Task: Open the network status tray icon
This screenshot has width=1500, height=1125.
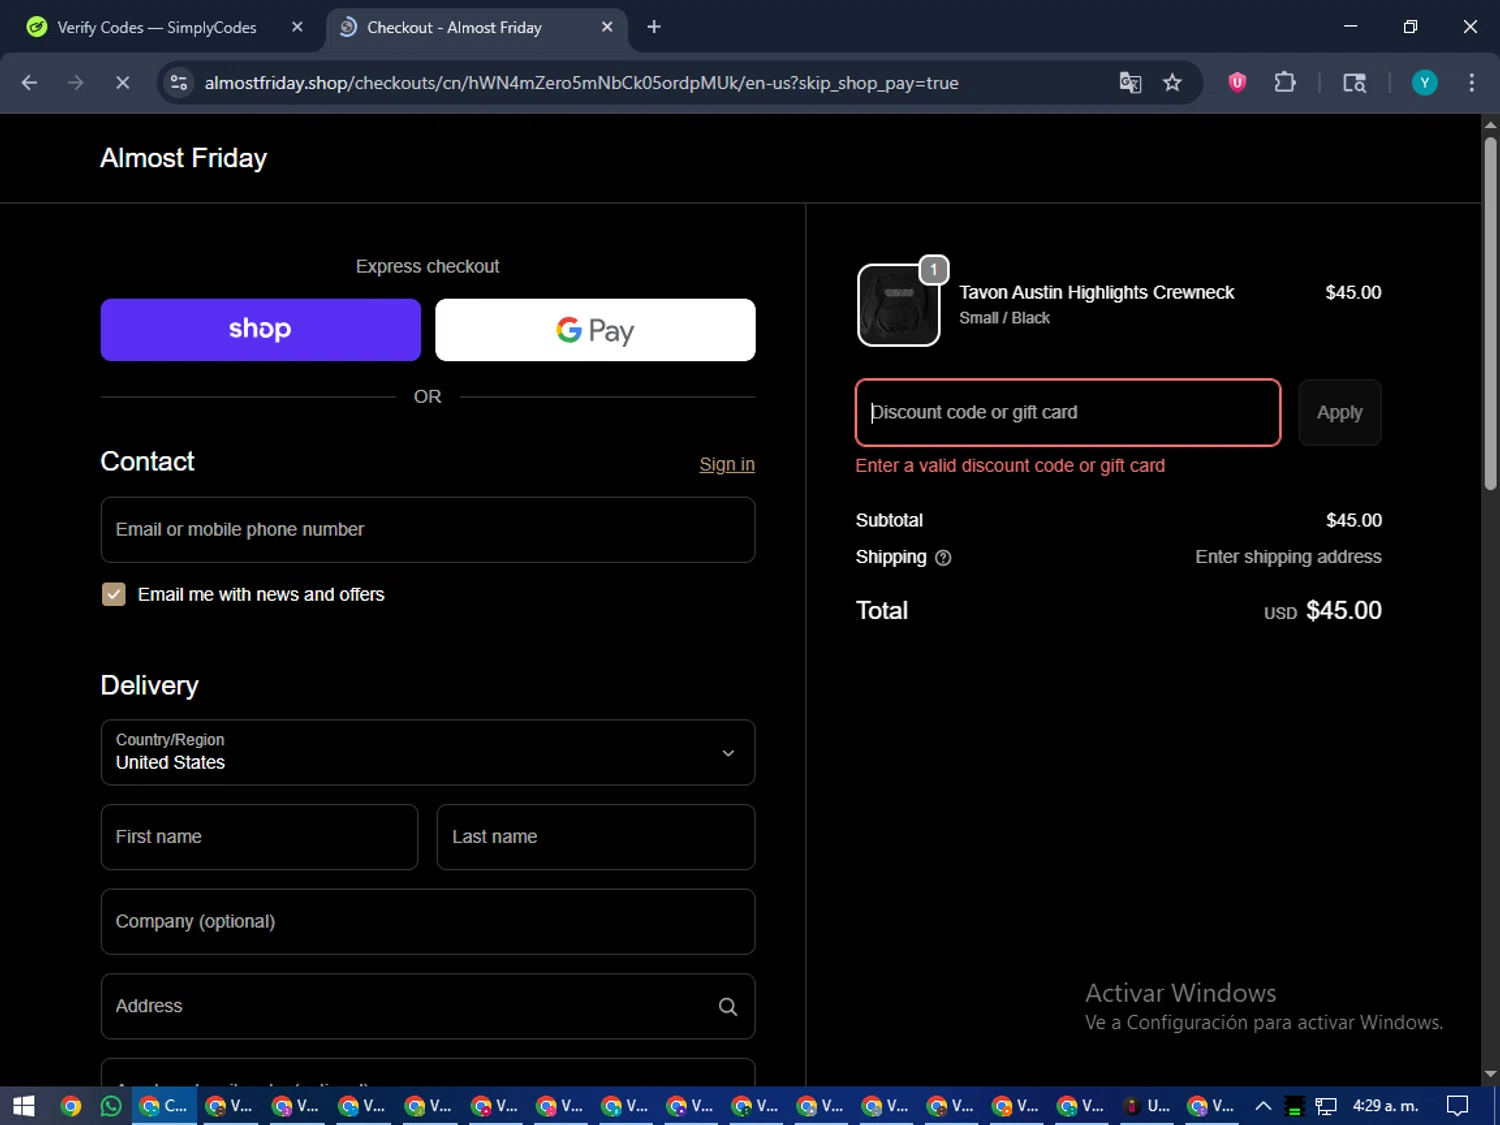Action: tap(1326, 1106)
